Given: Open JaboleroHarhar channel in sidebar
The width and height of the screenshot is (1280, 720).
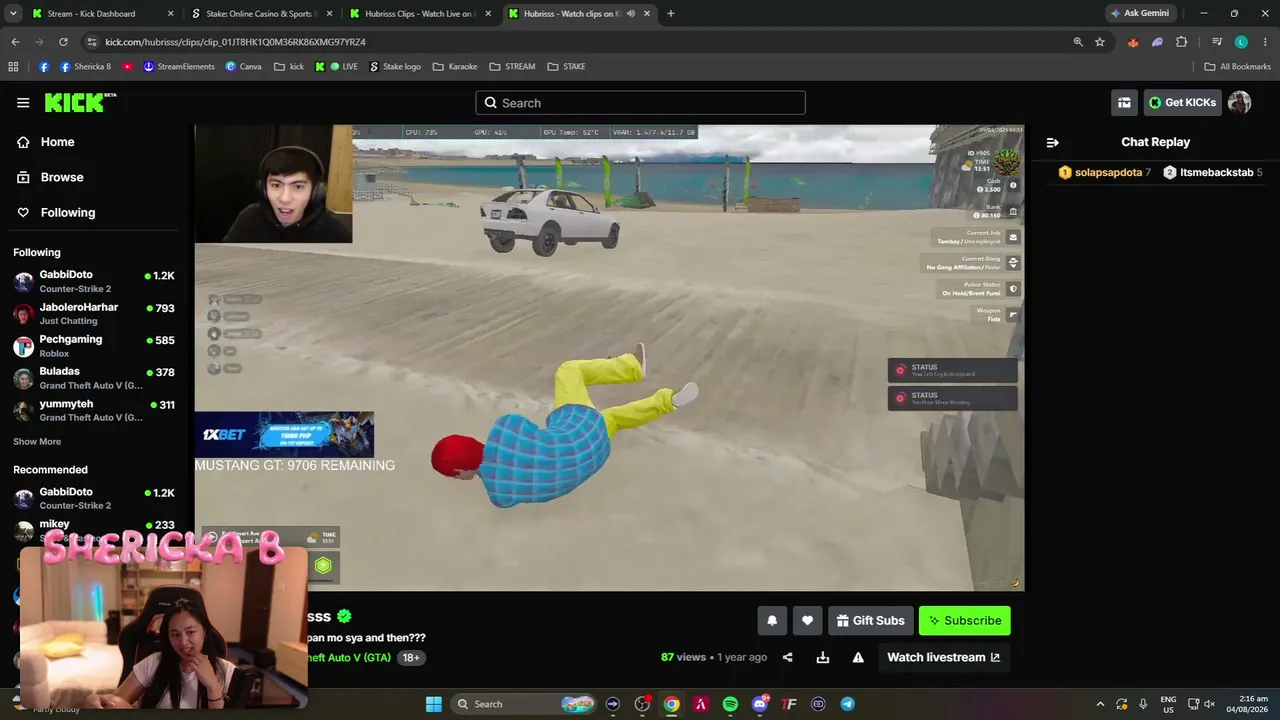Looking at the screenshot, I should (x=94, y=313).
